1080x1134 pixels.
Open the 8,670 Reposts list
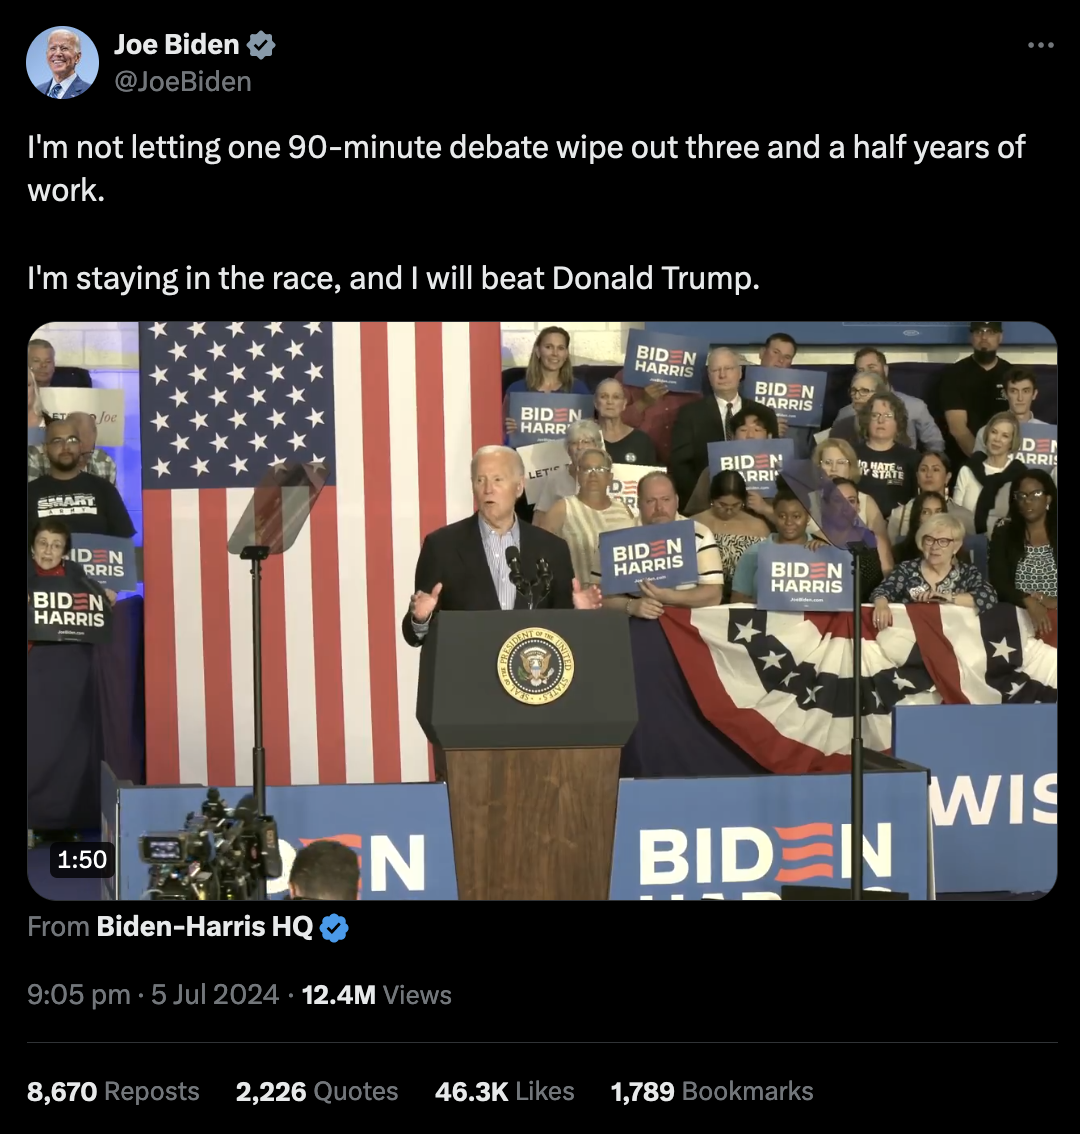pos(113,1091)
